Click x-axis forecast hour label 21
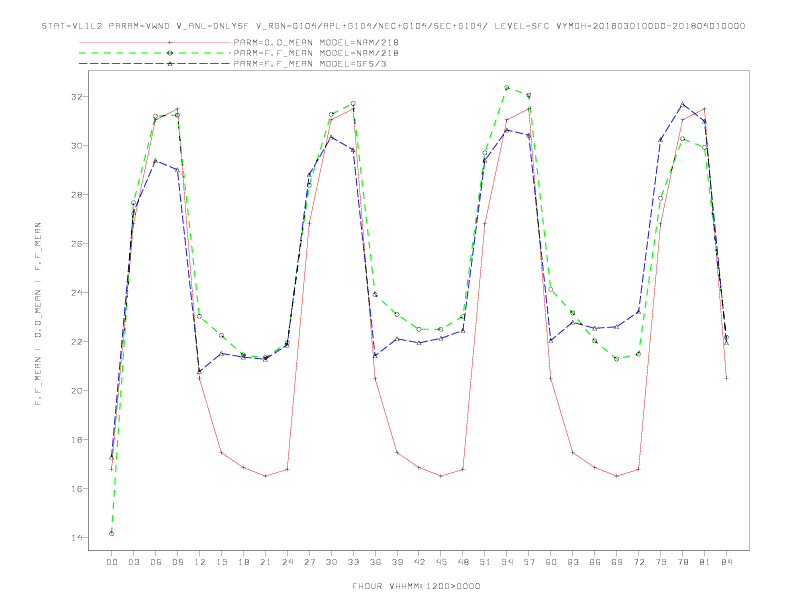The width and height of the screenshot is (792, 612). pos(265,562)
